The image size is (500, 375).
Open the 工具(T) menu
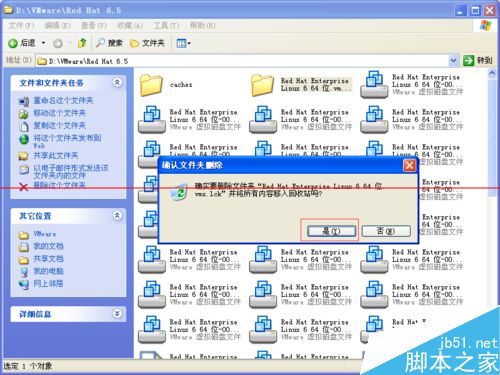pyautogui.click(x=166, y=26)
